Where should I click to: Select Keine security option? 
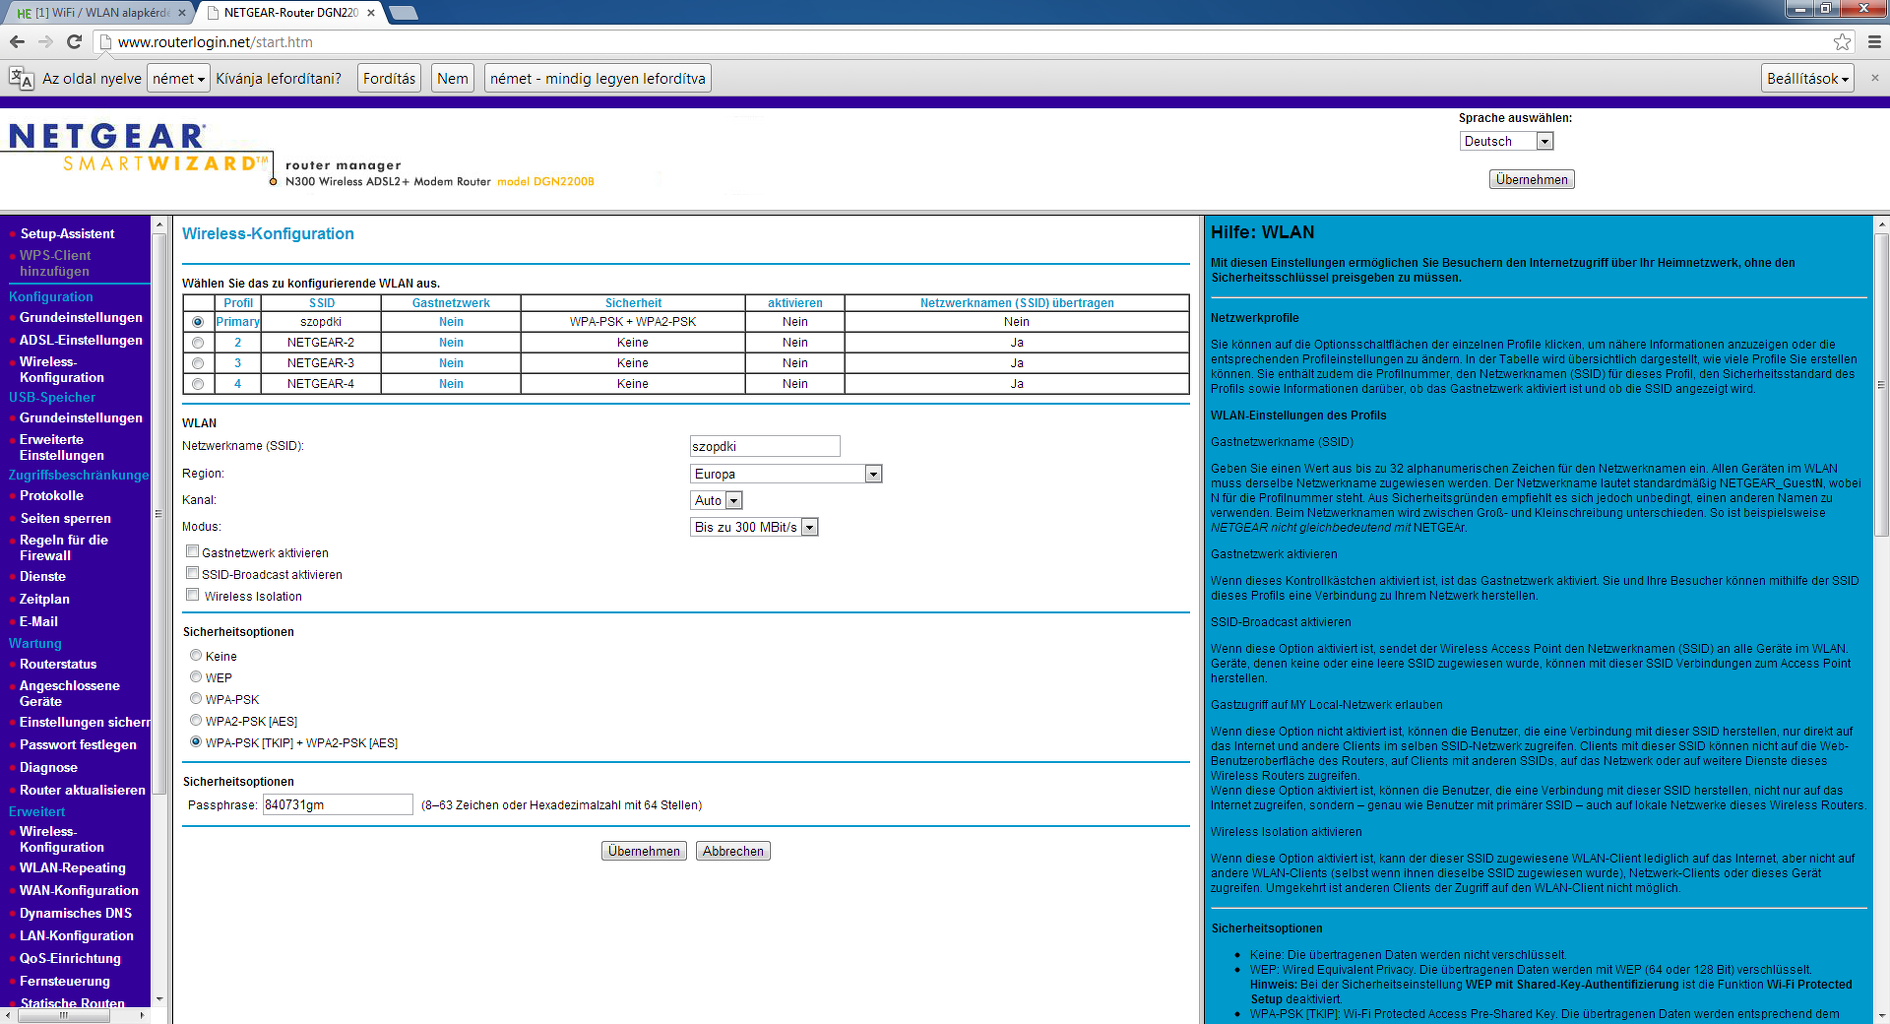click(x=196, y=655)
